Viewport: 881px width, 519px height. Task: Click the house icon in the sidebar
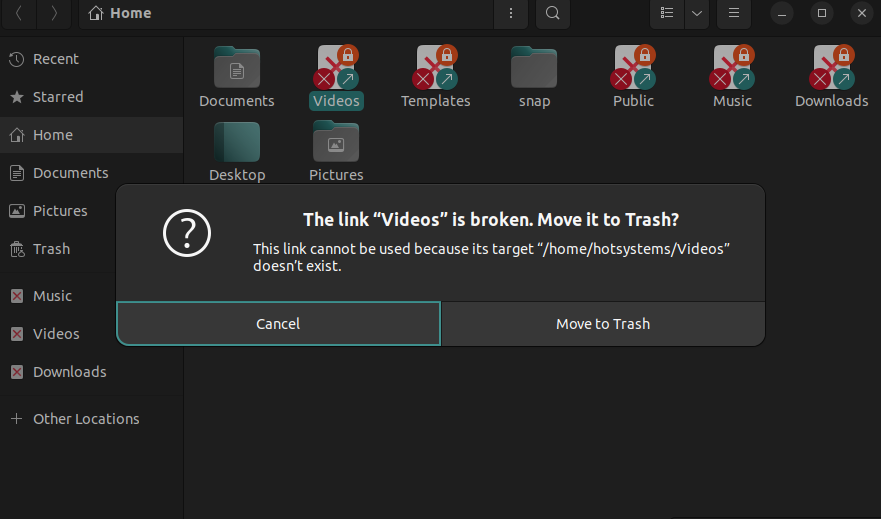[17, 135]
